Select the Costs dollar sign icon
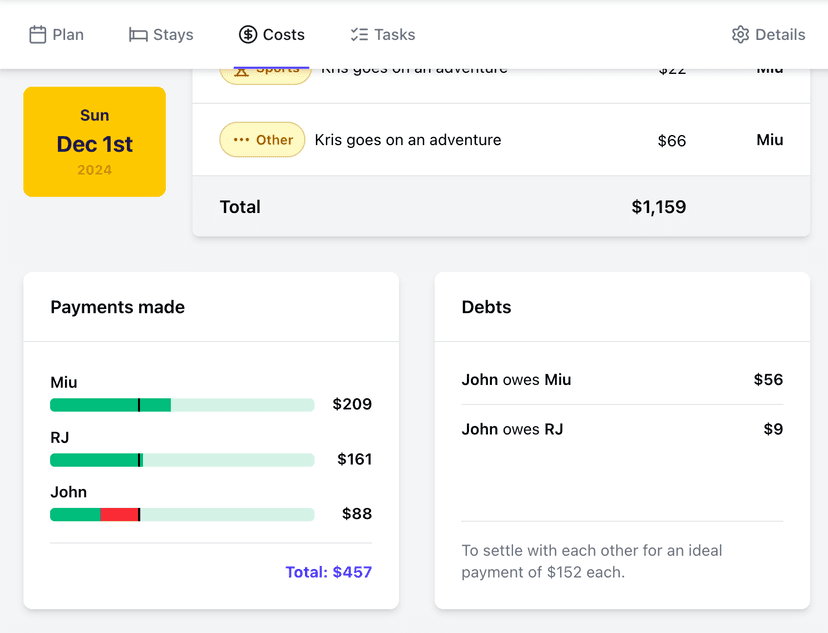 [x=247, y=33]
